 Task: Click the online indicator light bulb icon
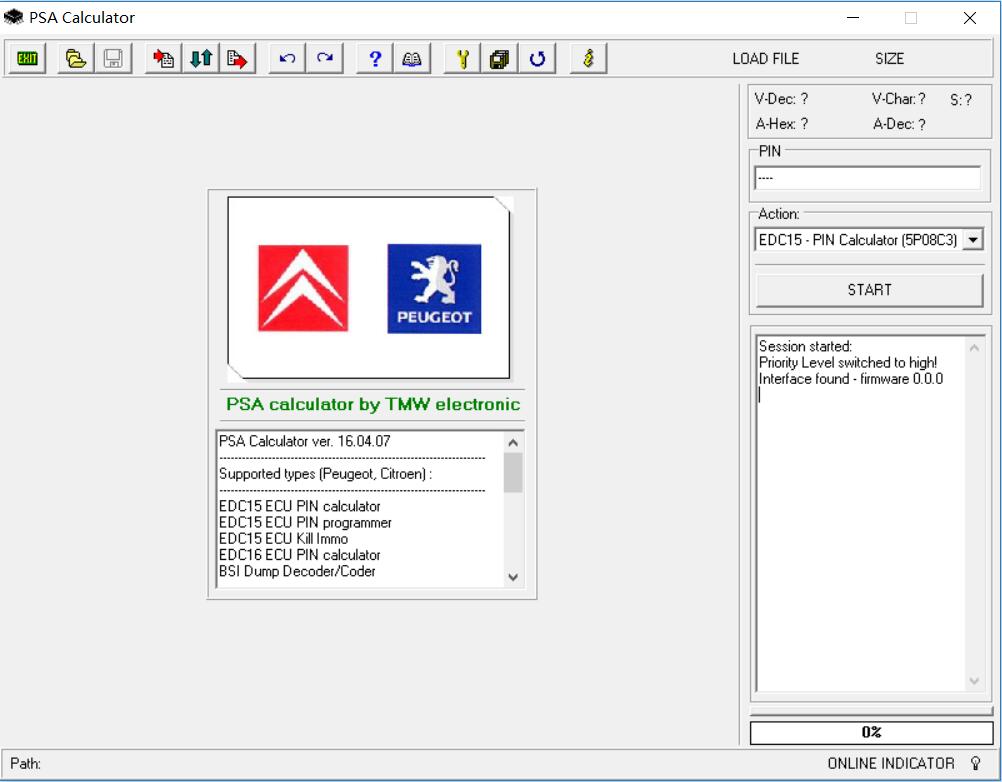click(x=976, y=764)
